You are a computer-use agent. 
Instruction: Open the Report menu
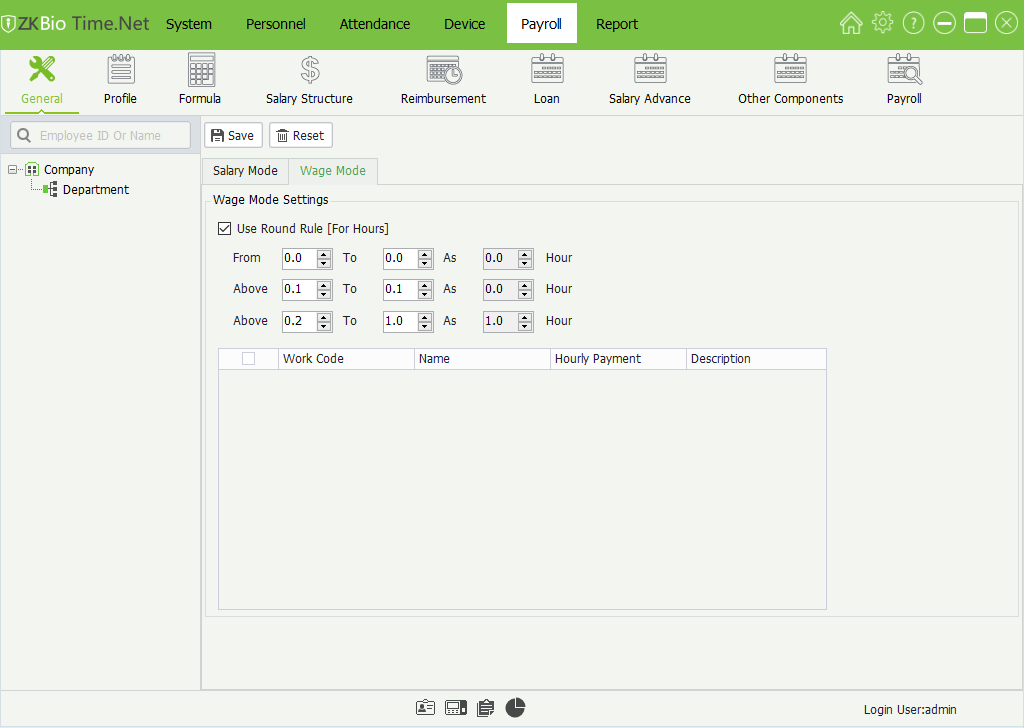[617, 24]
